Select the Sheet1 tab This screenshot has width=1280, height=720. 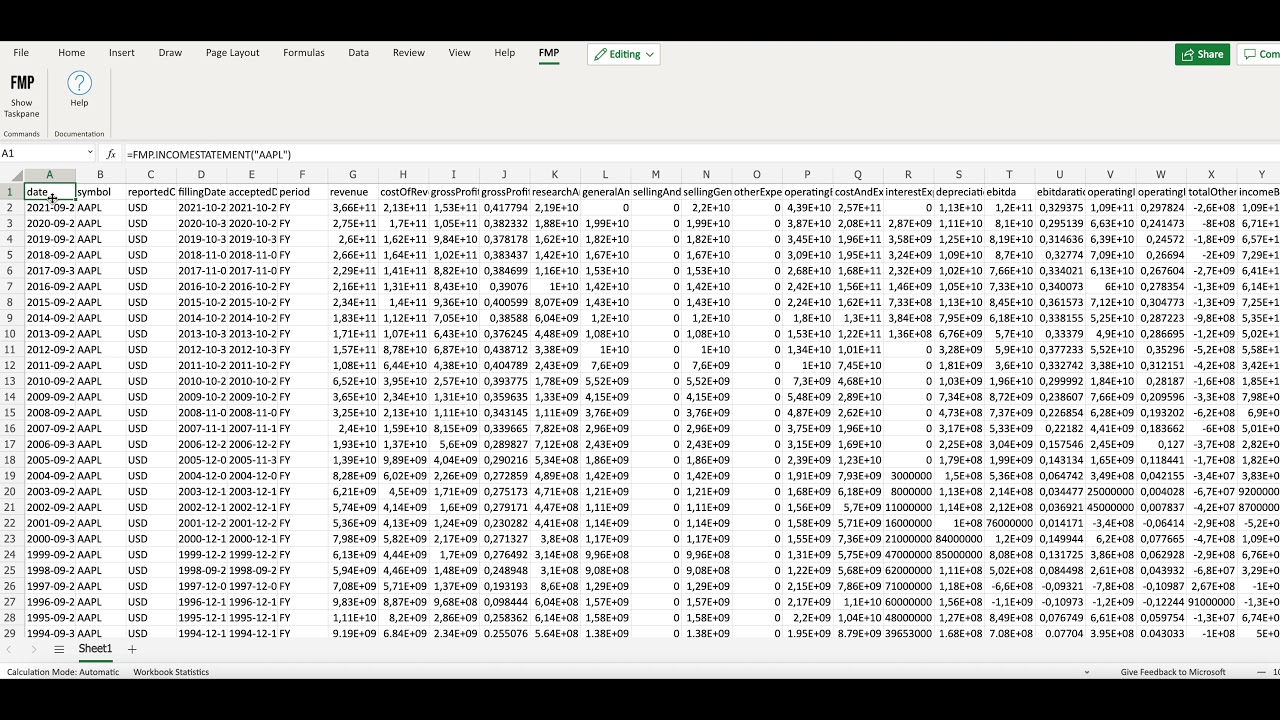(x=96, y=649)
